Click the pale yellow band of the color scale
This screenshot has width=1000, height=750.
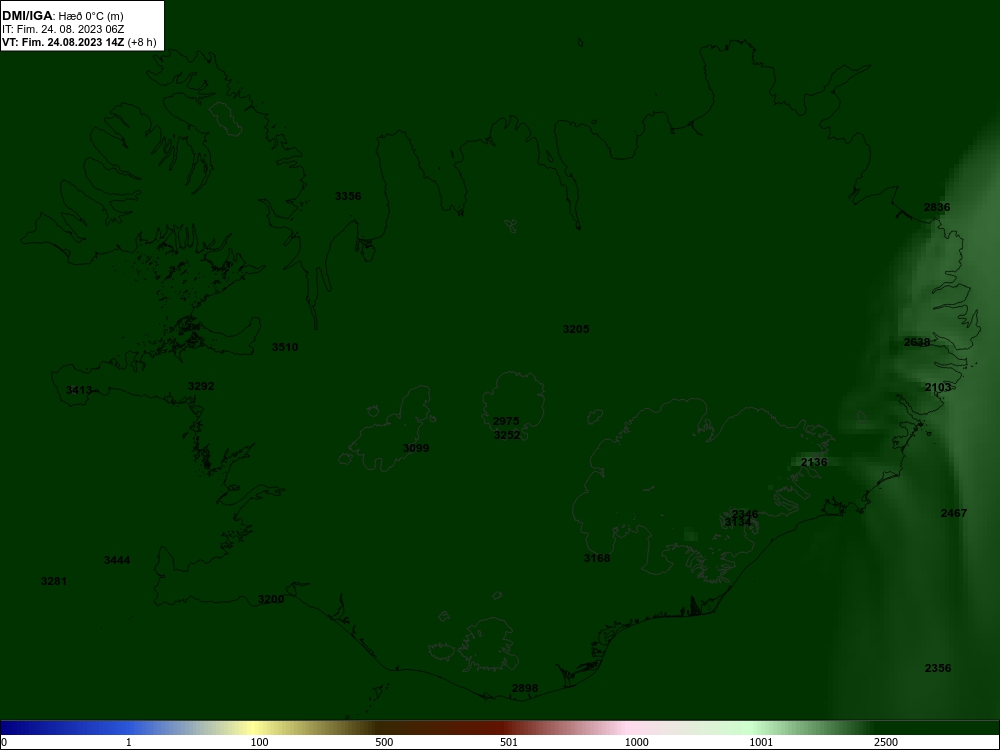coord(255,728)
